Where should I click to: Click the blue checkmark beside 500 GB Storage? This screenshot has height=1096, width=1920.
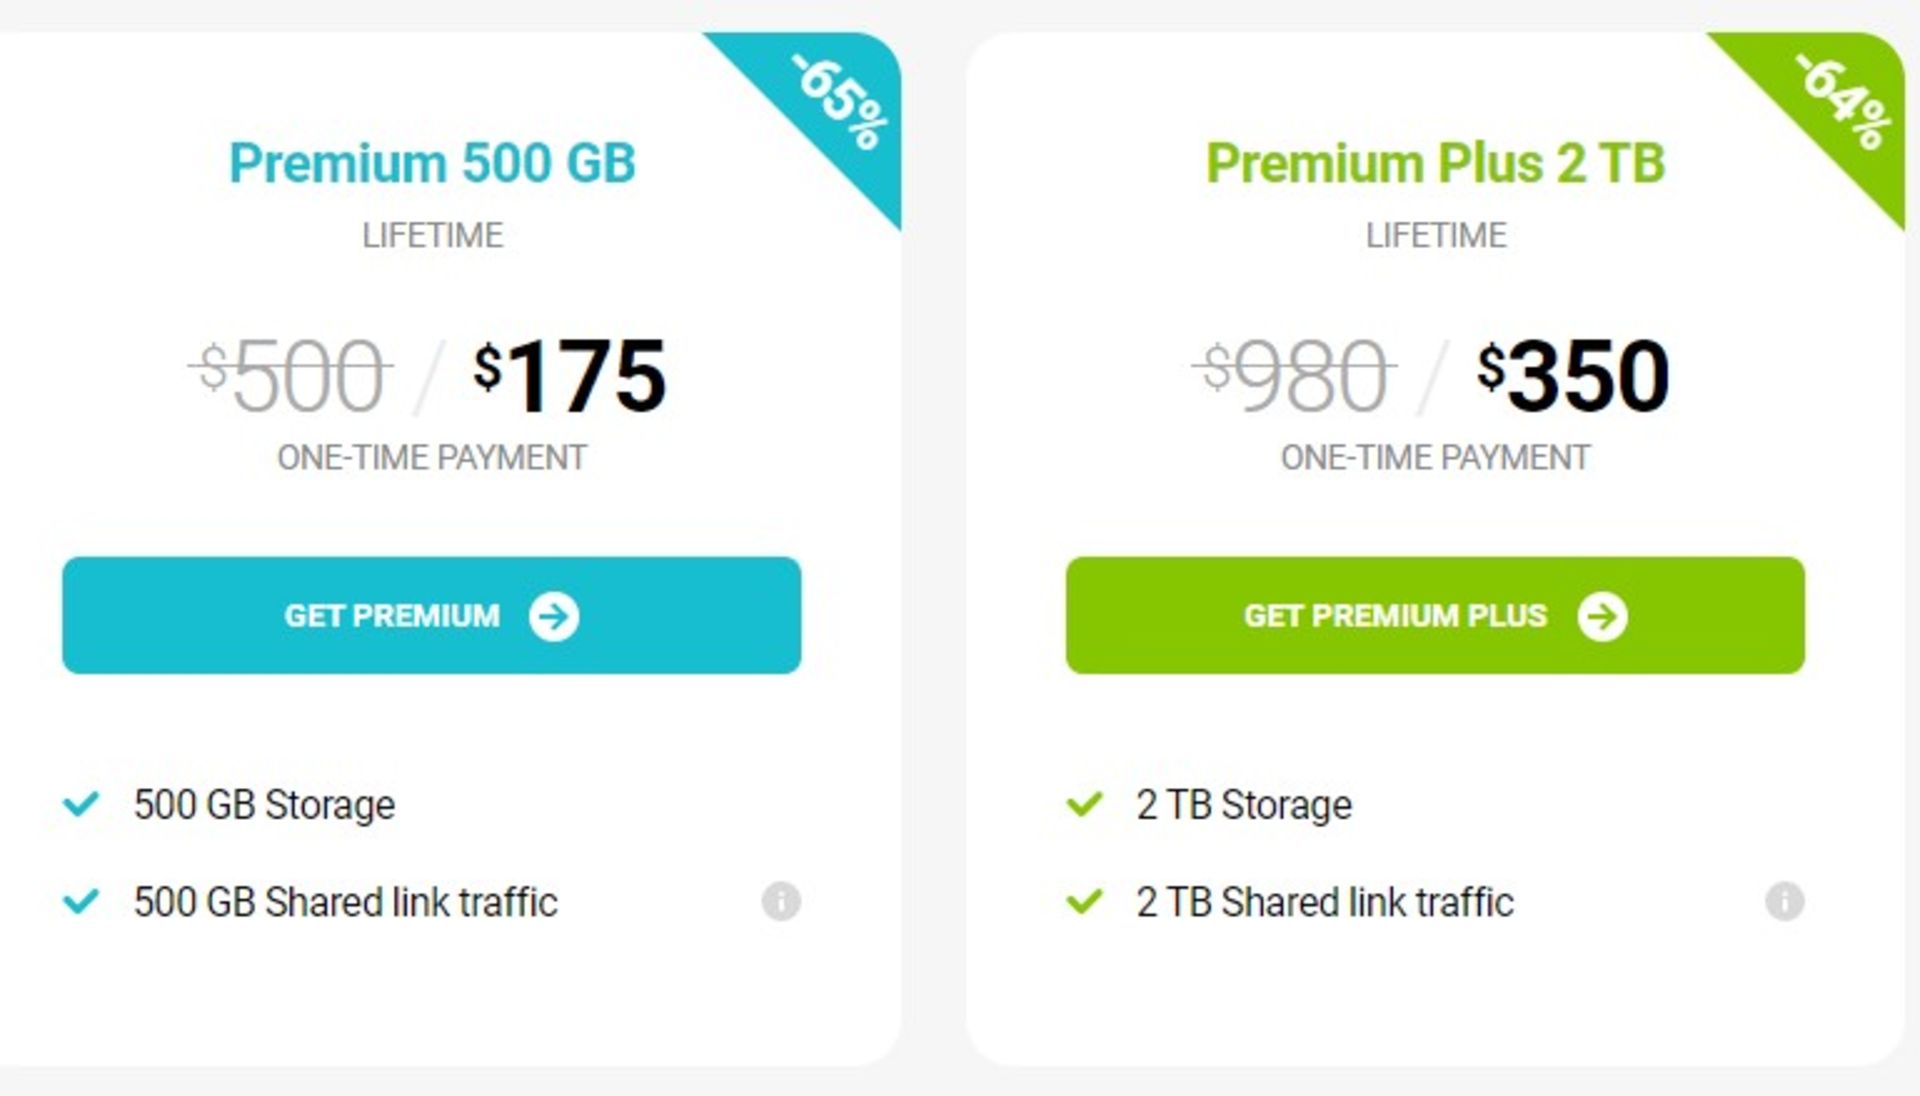(81, 804)
